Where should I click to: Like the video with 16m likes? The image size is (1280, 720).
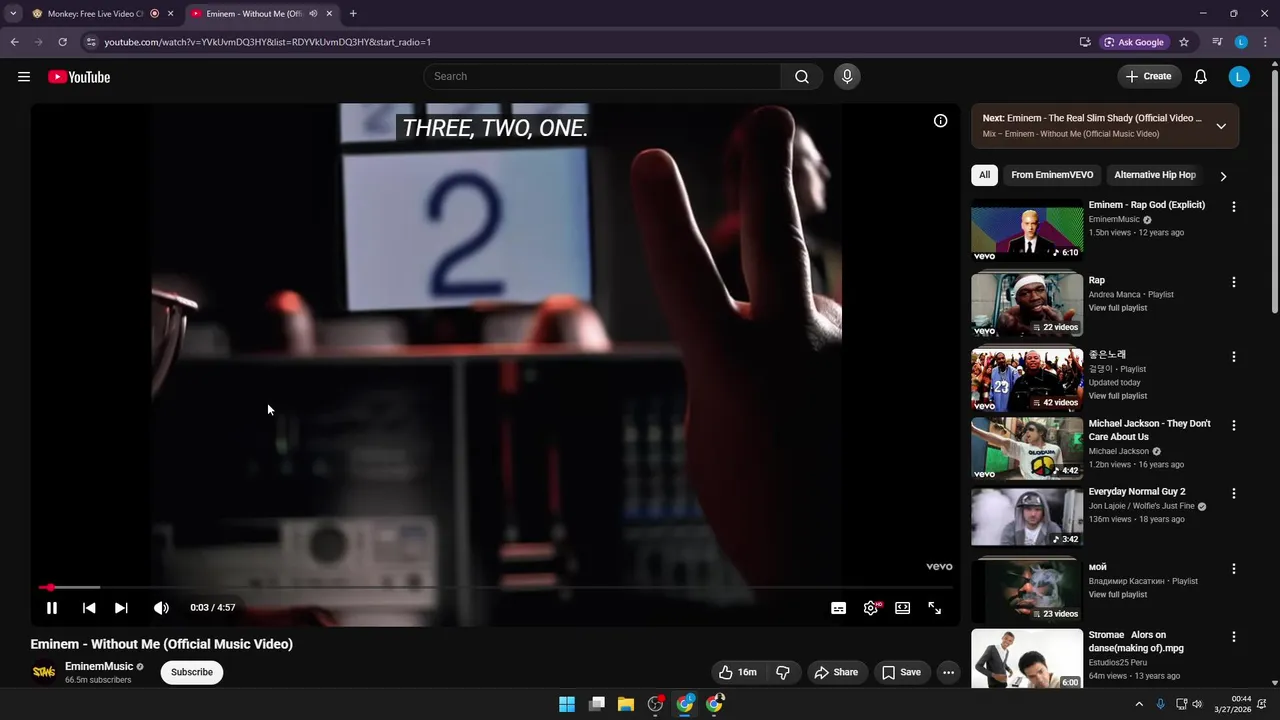[x=738, y=672]
